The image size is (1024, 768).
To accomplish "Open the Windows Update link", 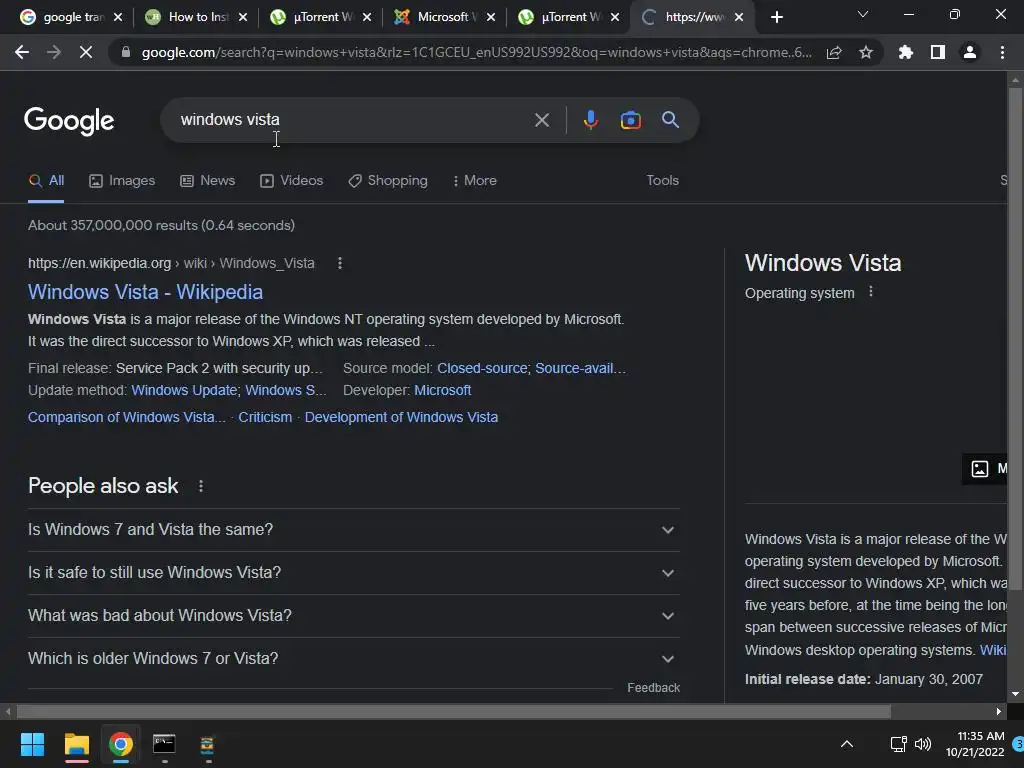I will pyautogui.click(x=184, y=391).
